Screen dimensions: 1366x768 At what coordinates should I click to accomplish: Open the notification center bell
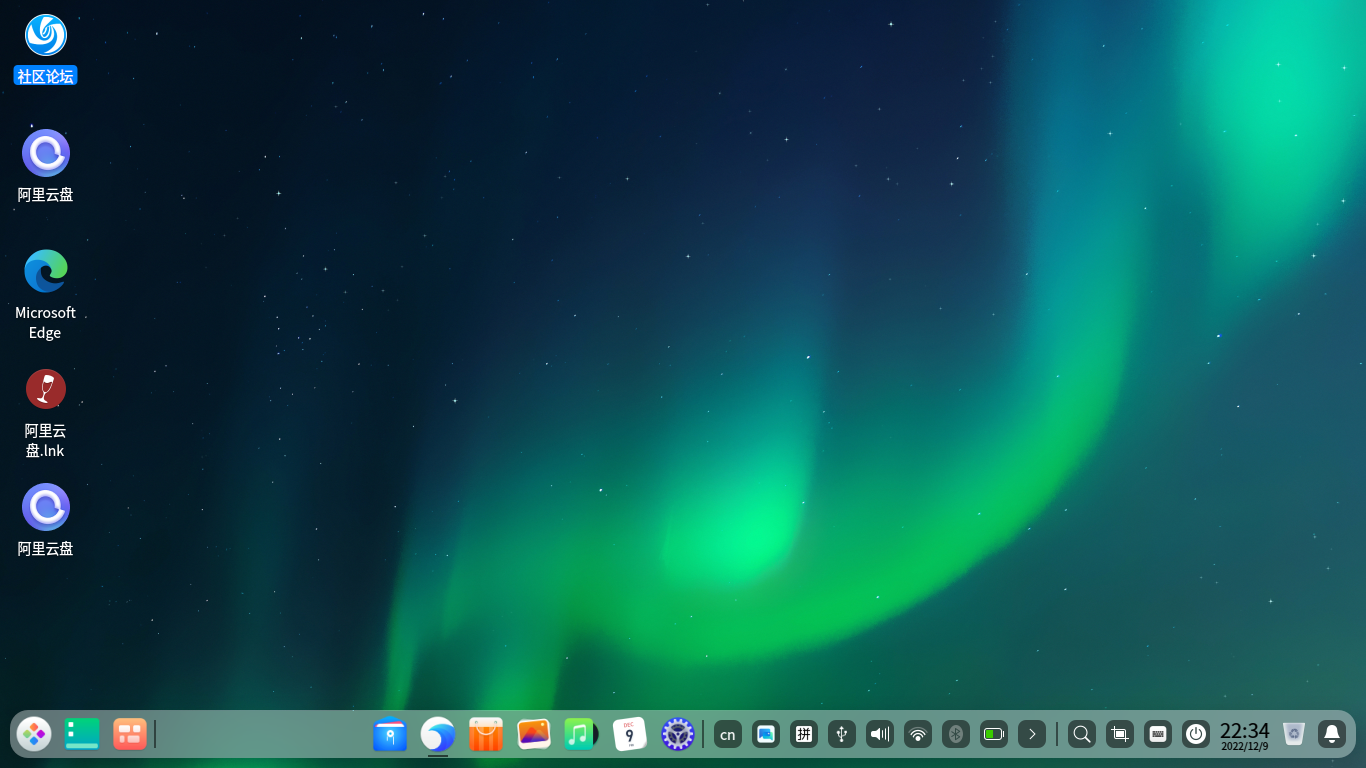click(1333, 734)
